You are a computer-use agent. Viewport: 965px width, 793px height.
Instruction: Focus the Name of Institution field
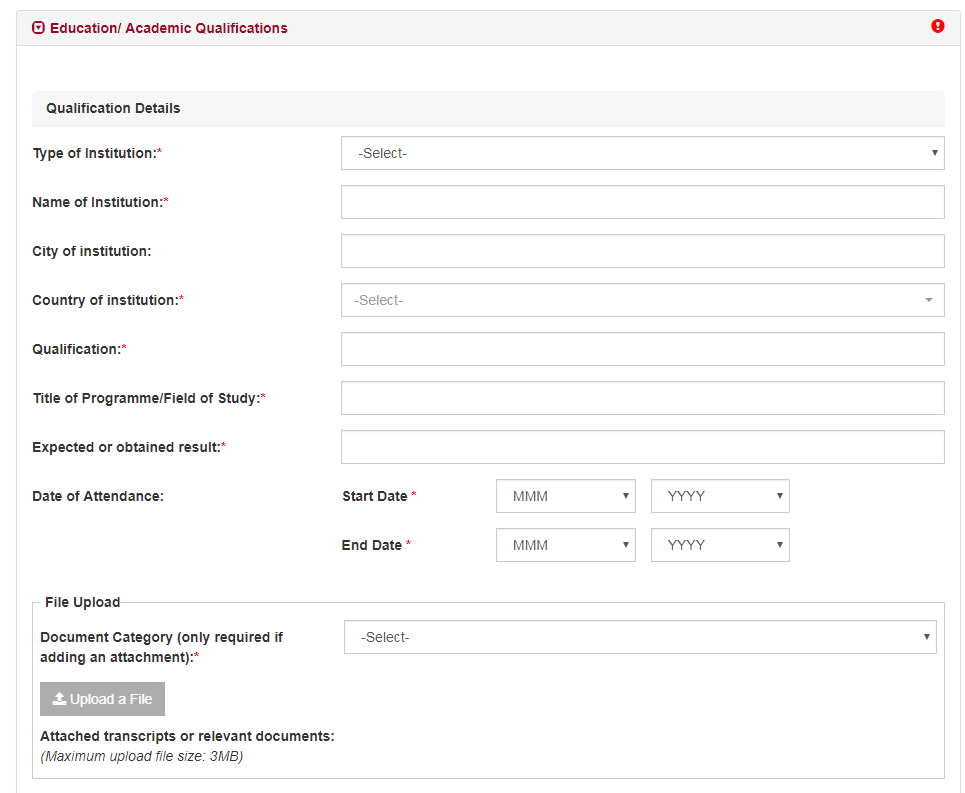click(643, 202)
